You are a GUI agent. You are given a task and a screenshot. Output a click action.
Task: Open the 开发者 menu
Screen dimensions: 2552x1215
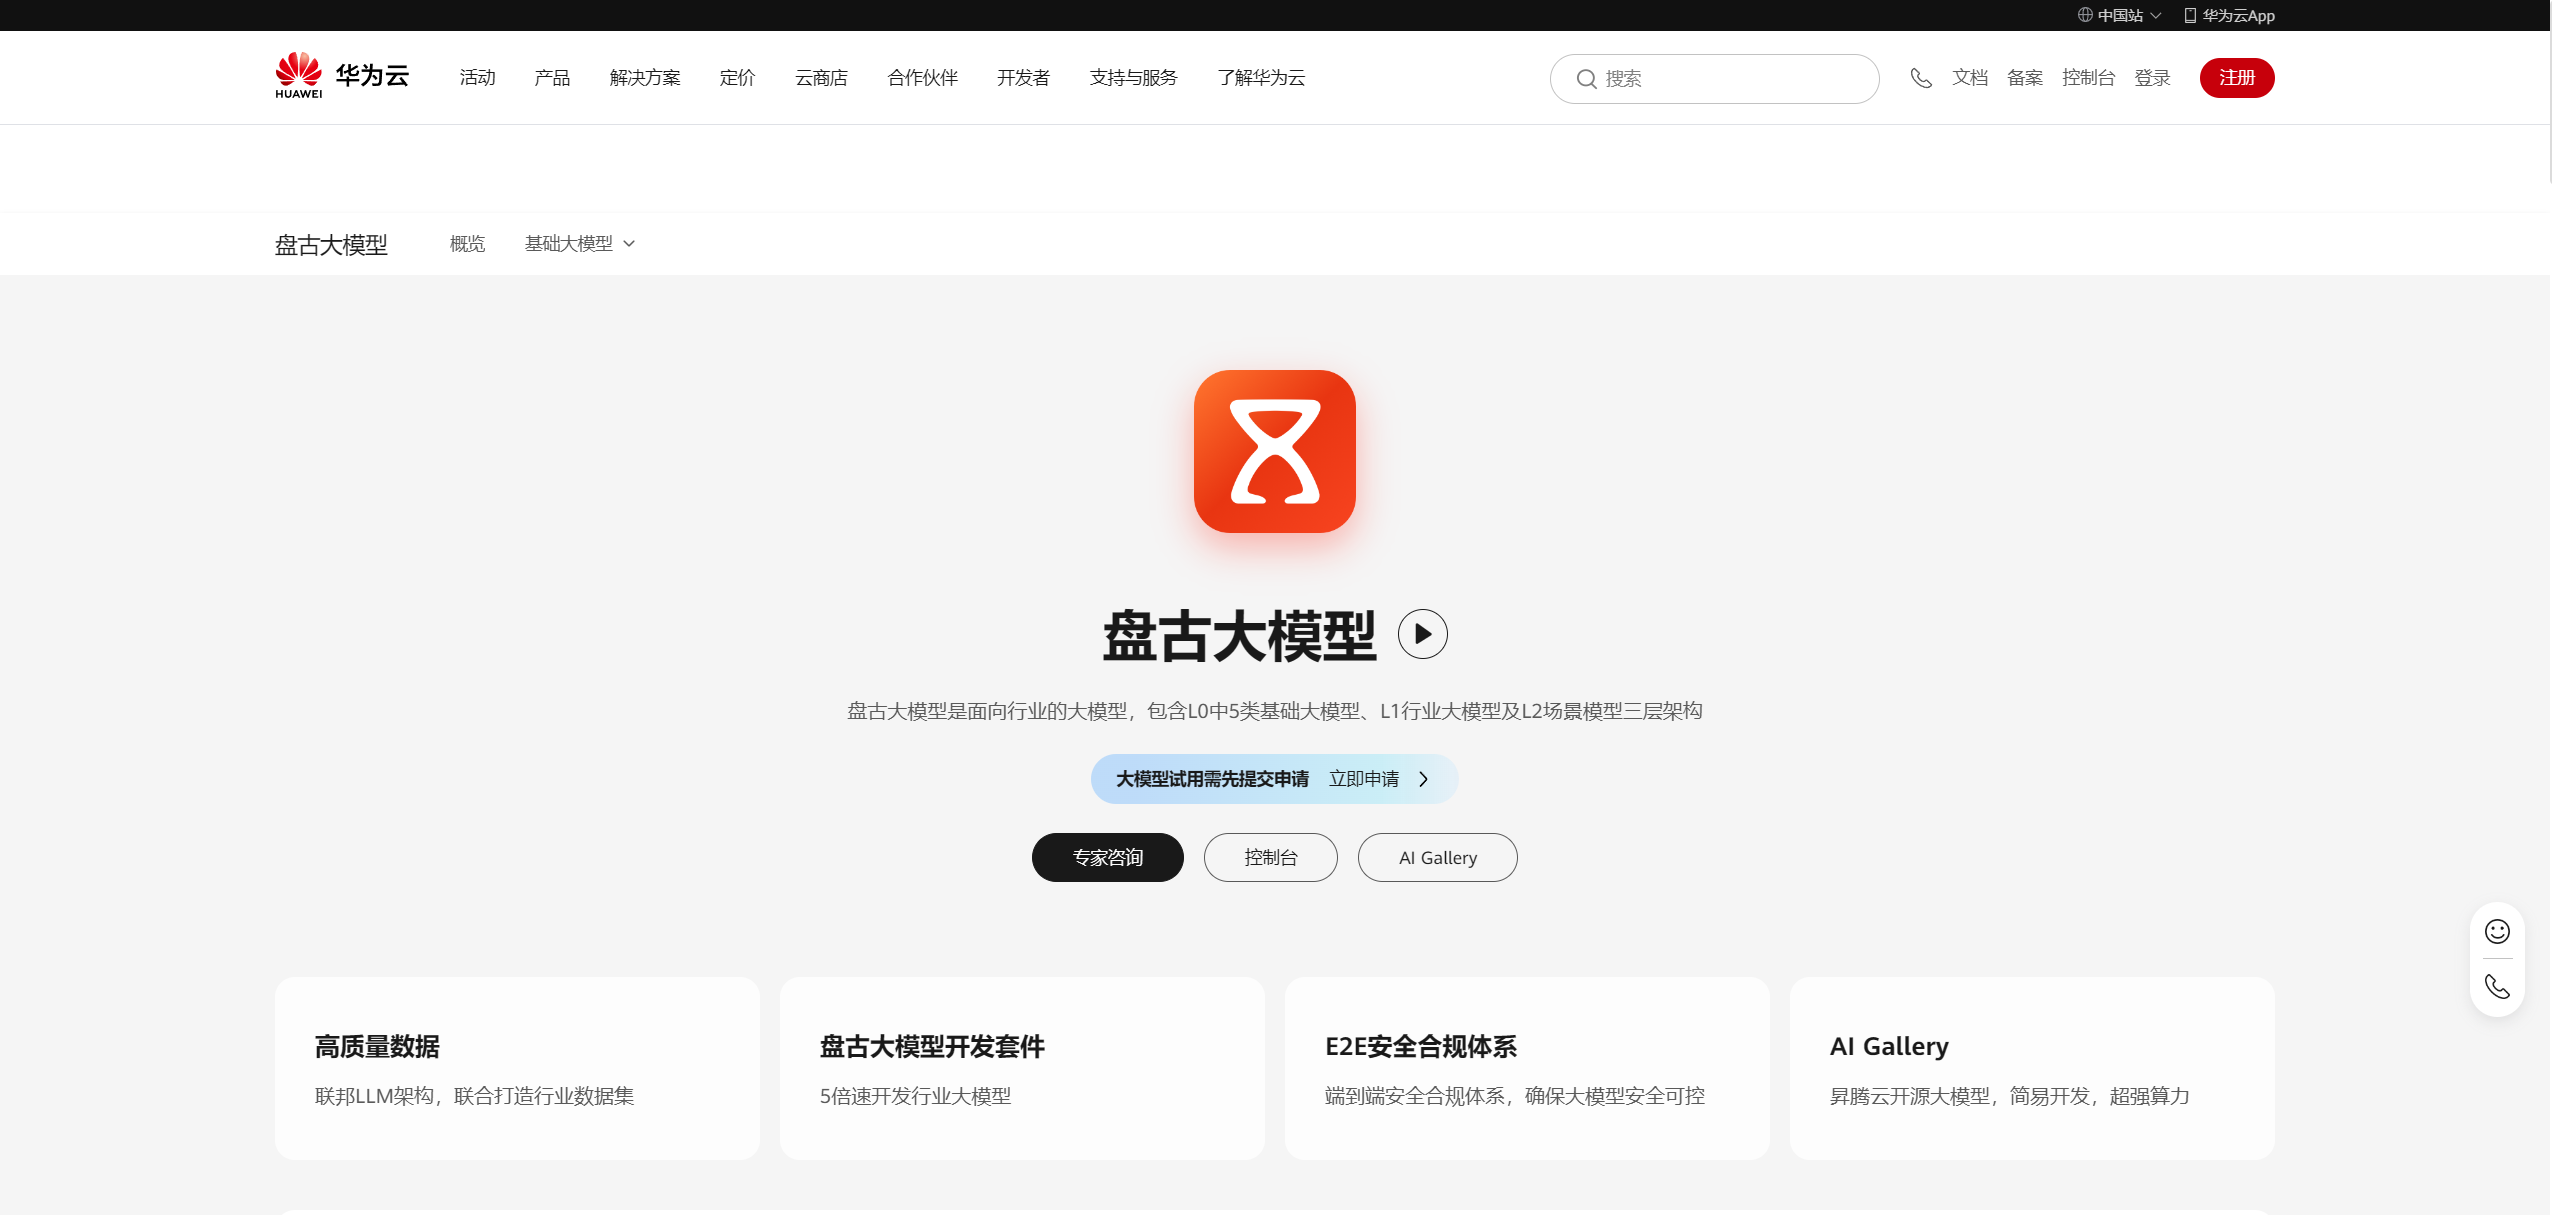point(1023,77)
